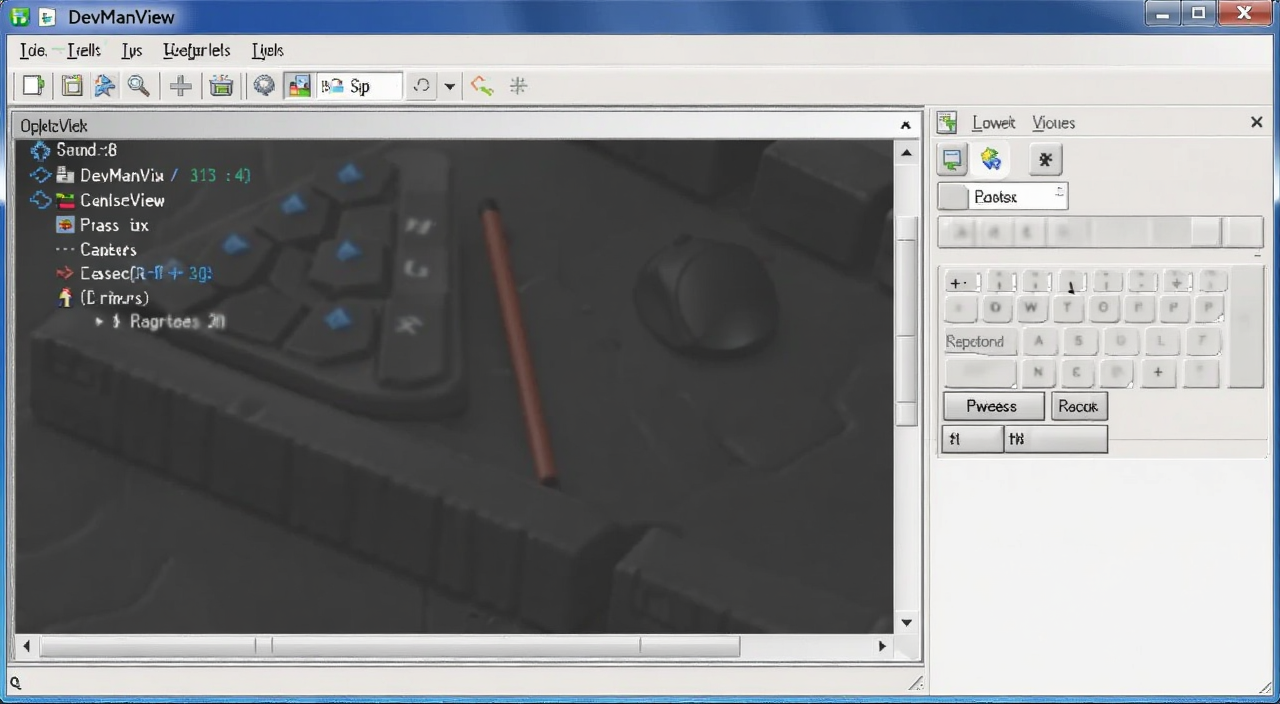Image resolution: width=1280 pixels, height=704 pixels.
Task: Click the blue star toolbar icon
Action: (104, 86)
